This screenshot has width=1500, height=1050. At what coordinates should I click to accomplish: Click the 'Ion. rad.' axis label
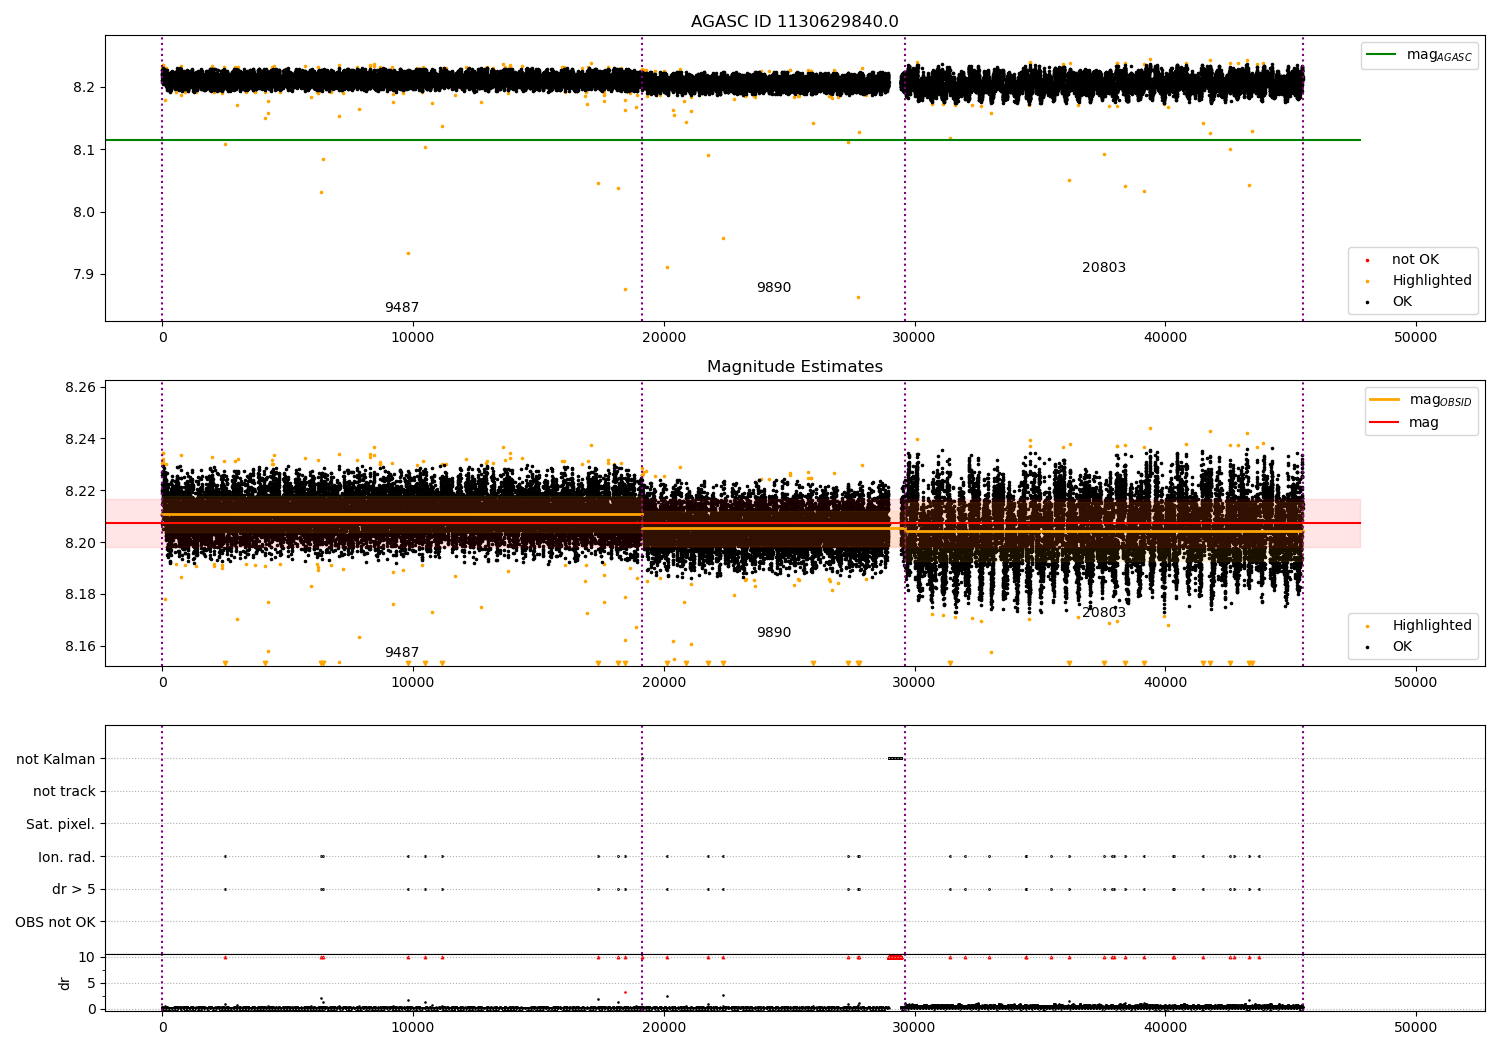(67, 857)
